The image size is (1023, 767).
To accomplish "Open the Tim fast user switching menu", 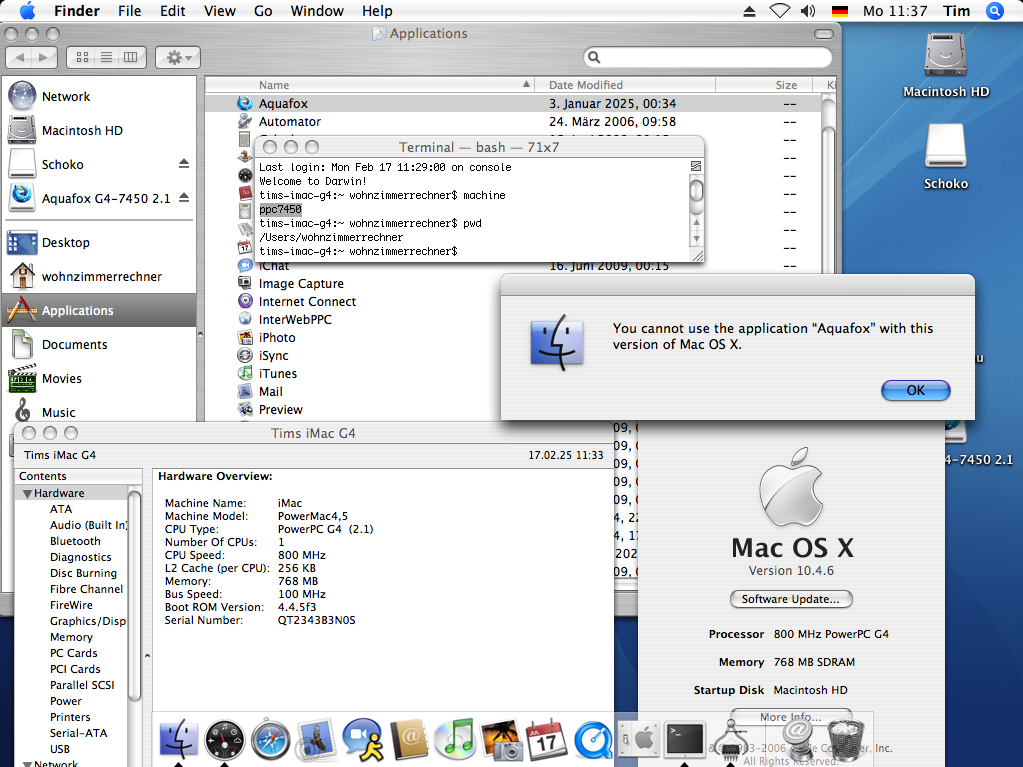I will 956,11.
